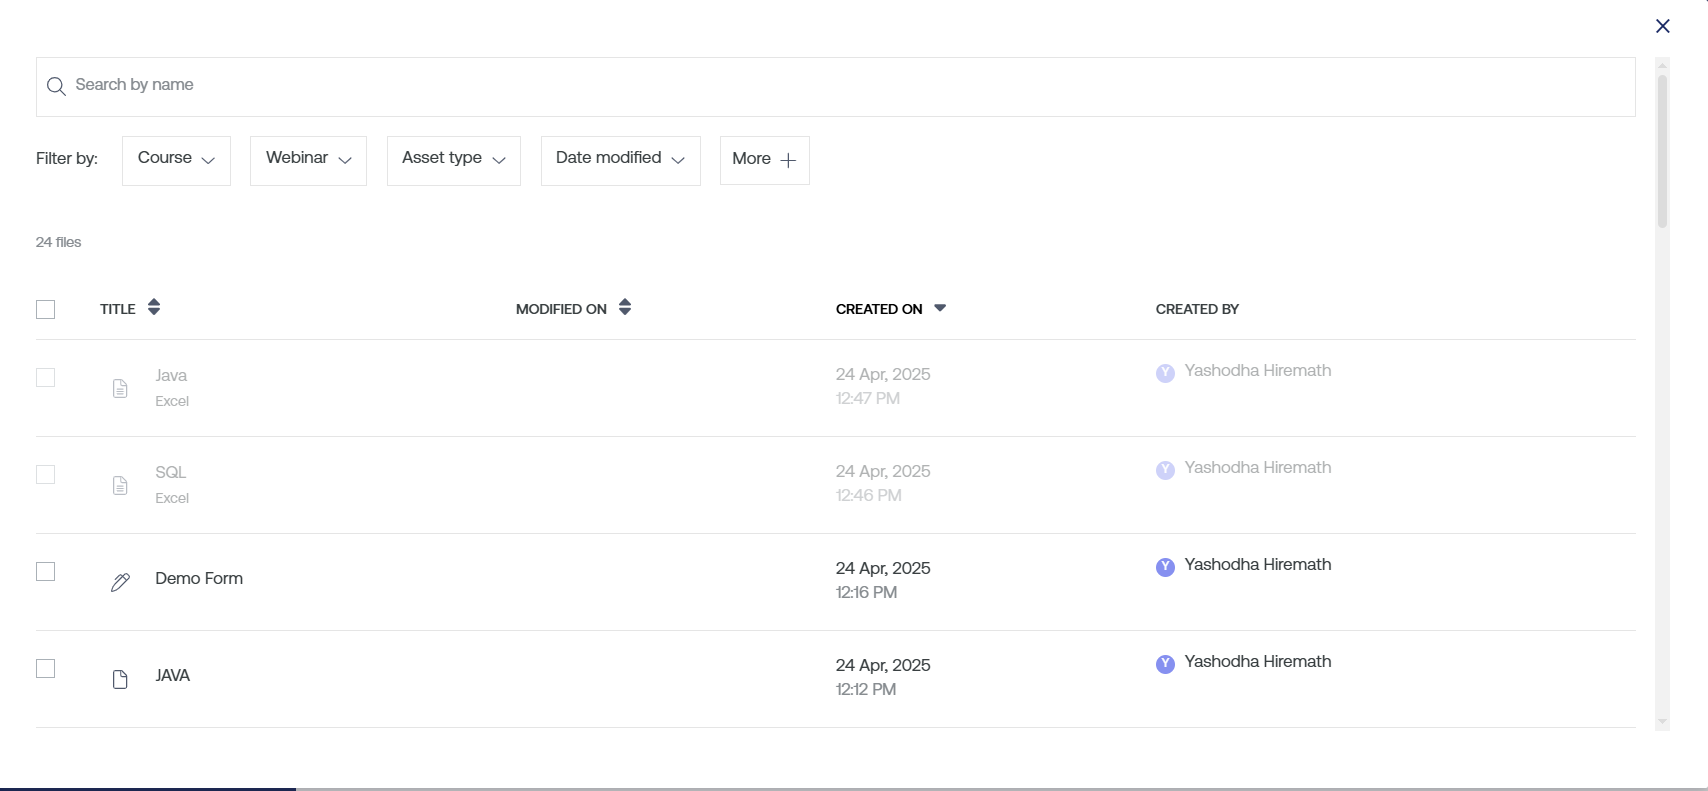The height and width of the screenshot is (791, 1708).
Task: Click Yashodha avatar in Demo Form row
Action: point(1165,567)
